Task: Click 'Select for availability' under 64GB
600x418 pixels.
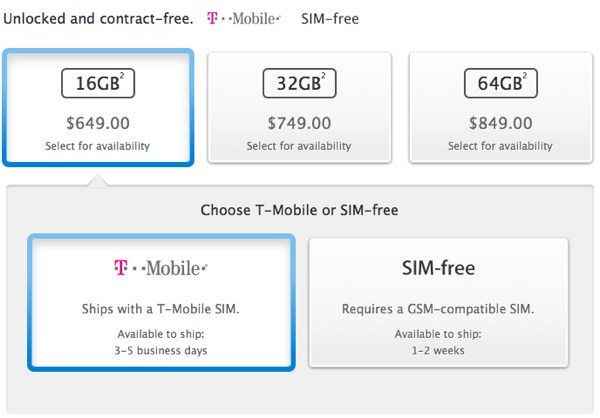Action: (500, 146)
